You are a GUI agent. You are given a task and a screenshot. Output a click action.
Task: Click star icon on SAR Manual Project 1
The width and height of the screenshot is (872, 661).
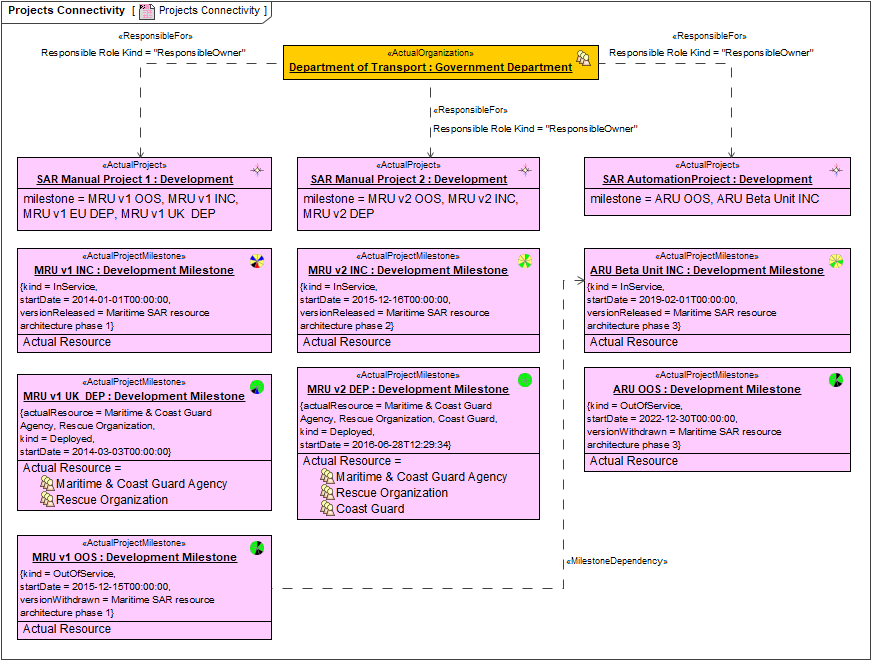click(x=257, y=171)
